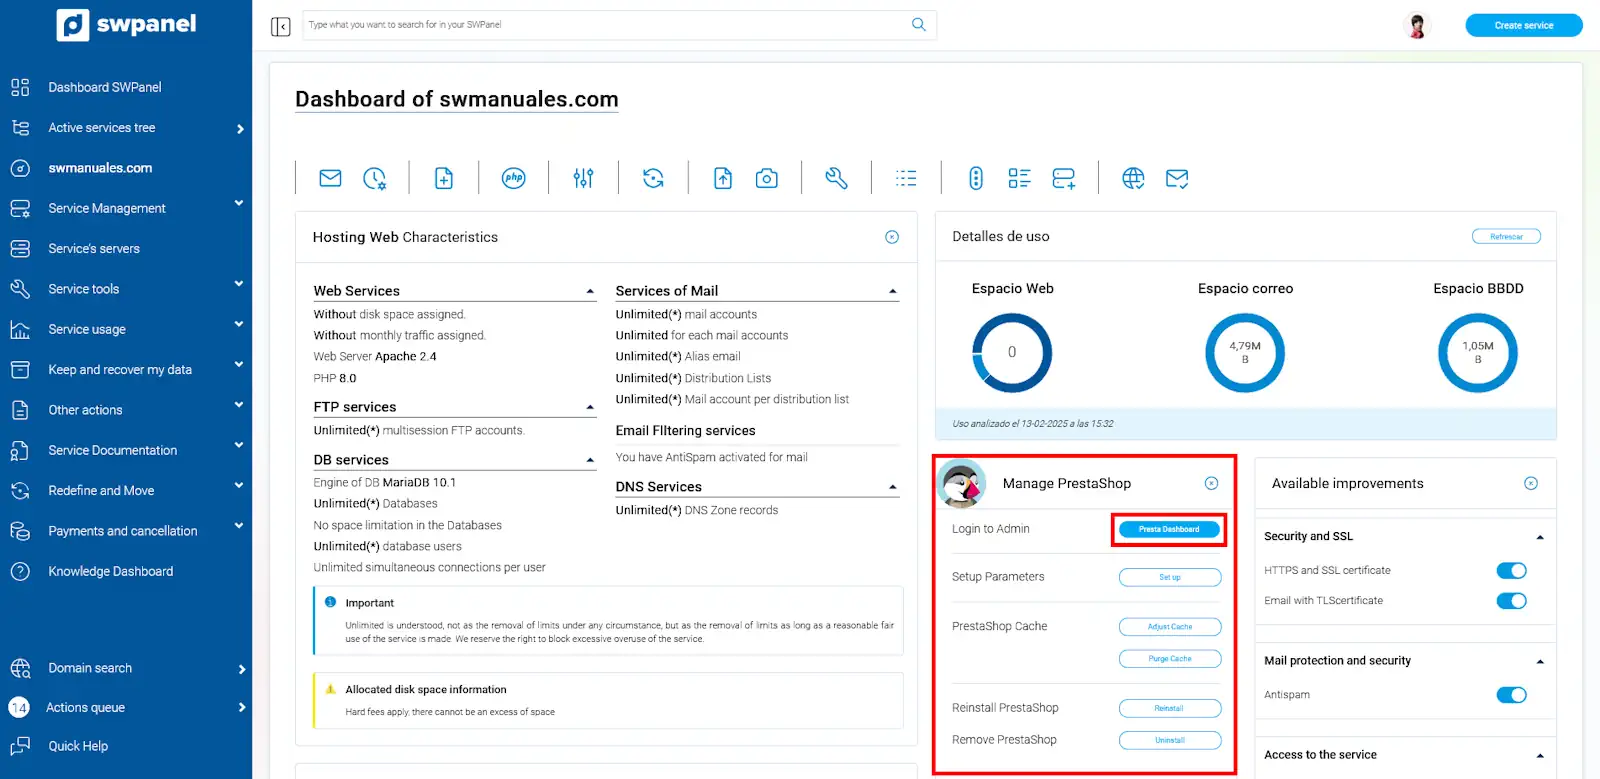Open Dashboard SWPanel in the sidebar

coord(105,87)
